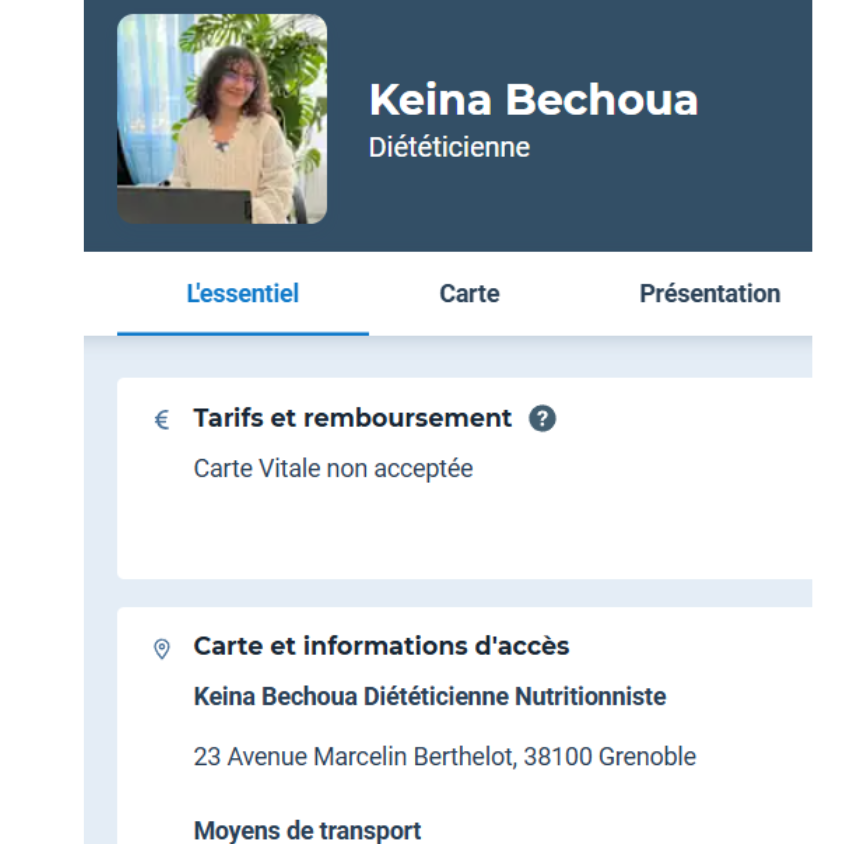866x844 pixels.
Task: Click the location pin icon
Action: click(x=162, y=649)
